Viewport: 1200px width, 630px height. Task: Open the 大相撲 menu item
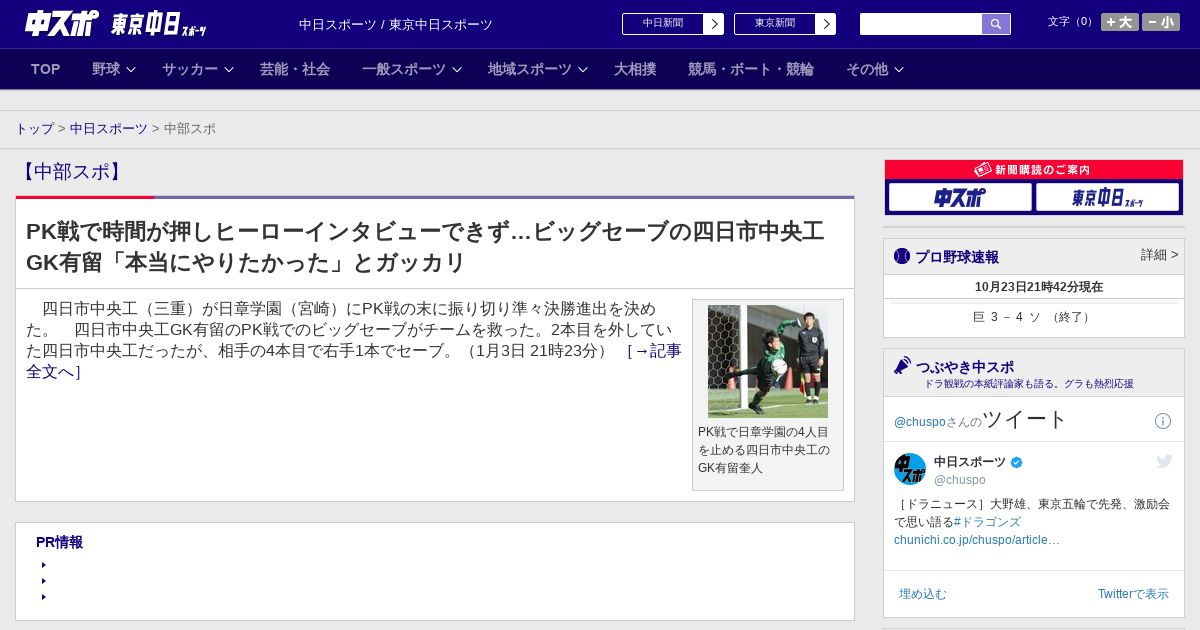point(635,69)
